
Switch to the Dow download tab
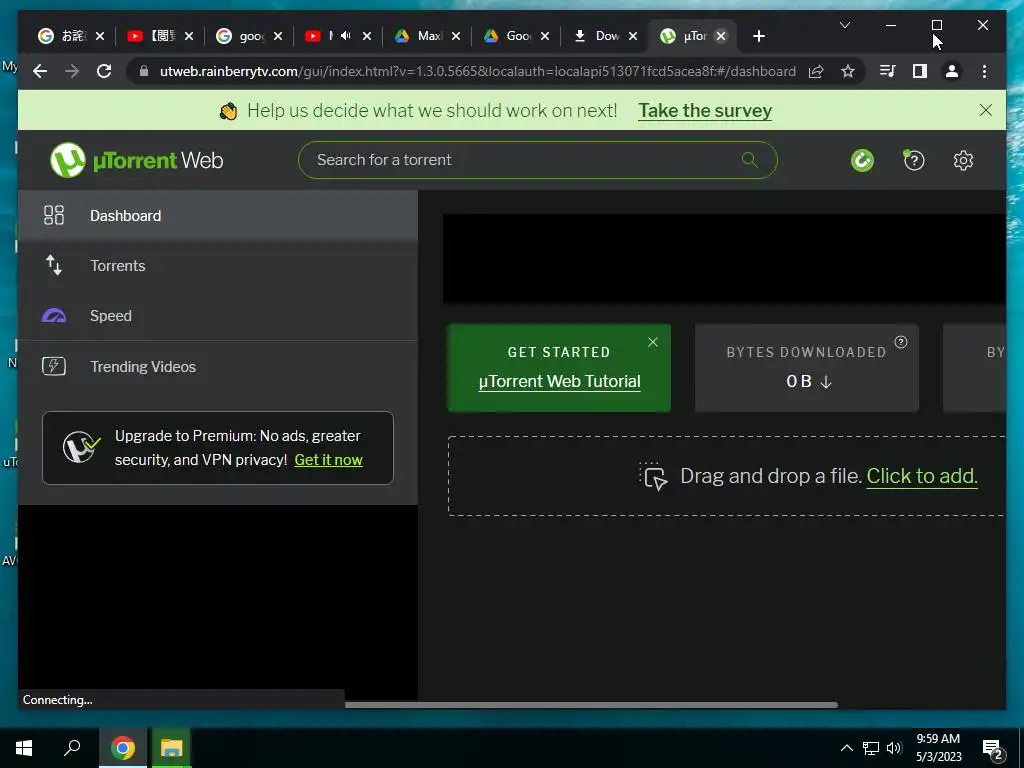[604, 37]
